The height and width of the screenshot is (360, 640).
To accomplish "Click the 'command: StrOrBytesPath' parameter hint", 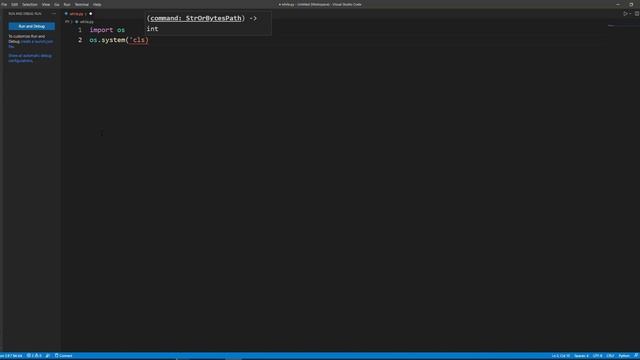I will [x=196, y=18].
